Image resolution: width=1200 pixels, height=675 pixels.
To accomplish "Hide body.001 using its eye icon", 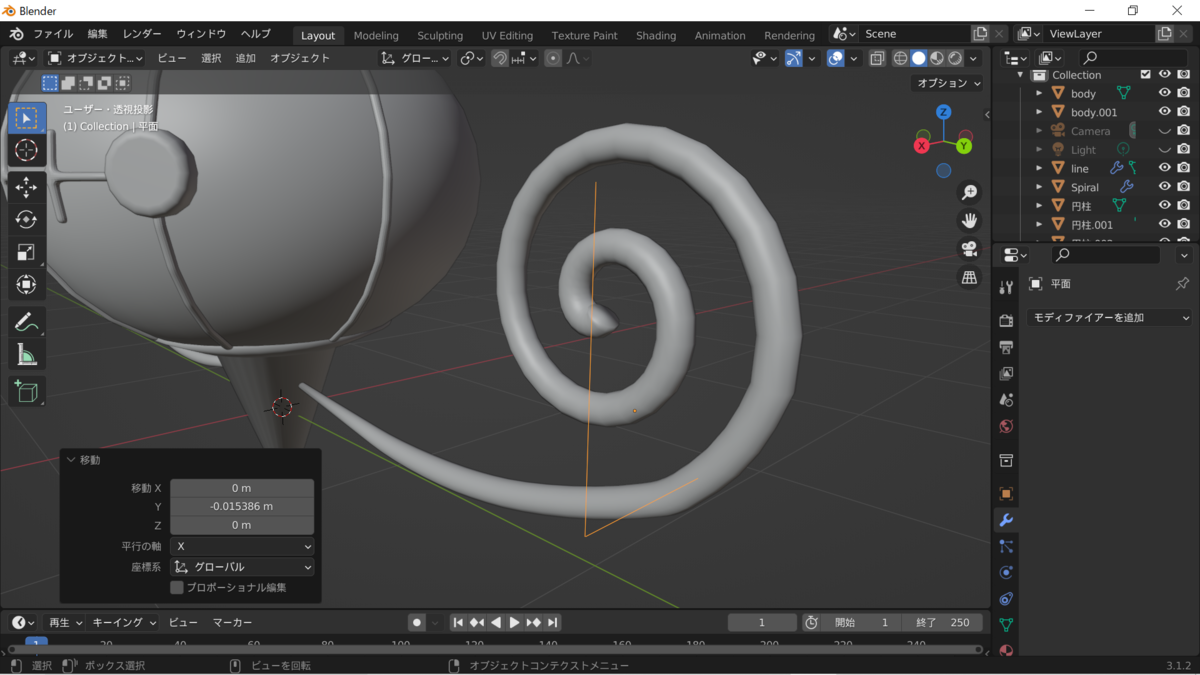I will click(x=1164, y=112).
